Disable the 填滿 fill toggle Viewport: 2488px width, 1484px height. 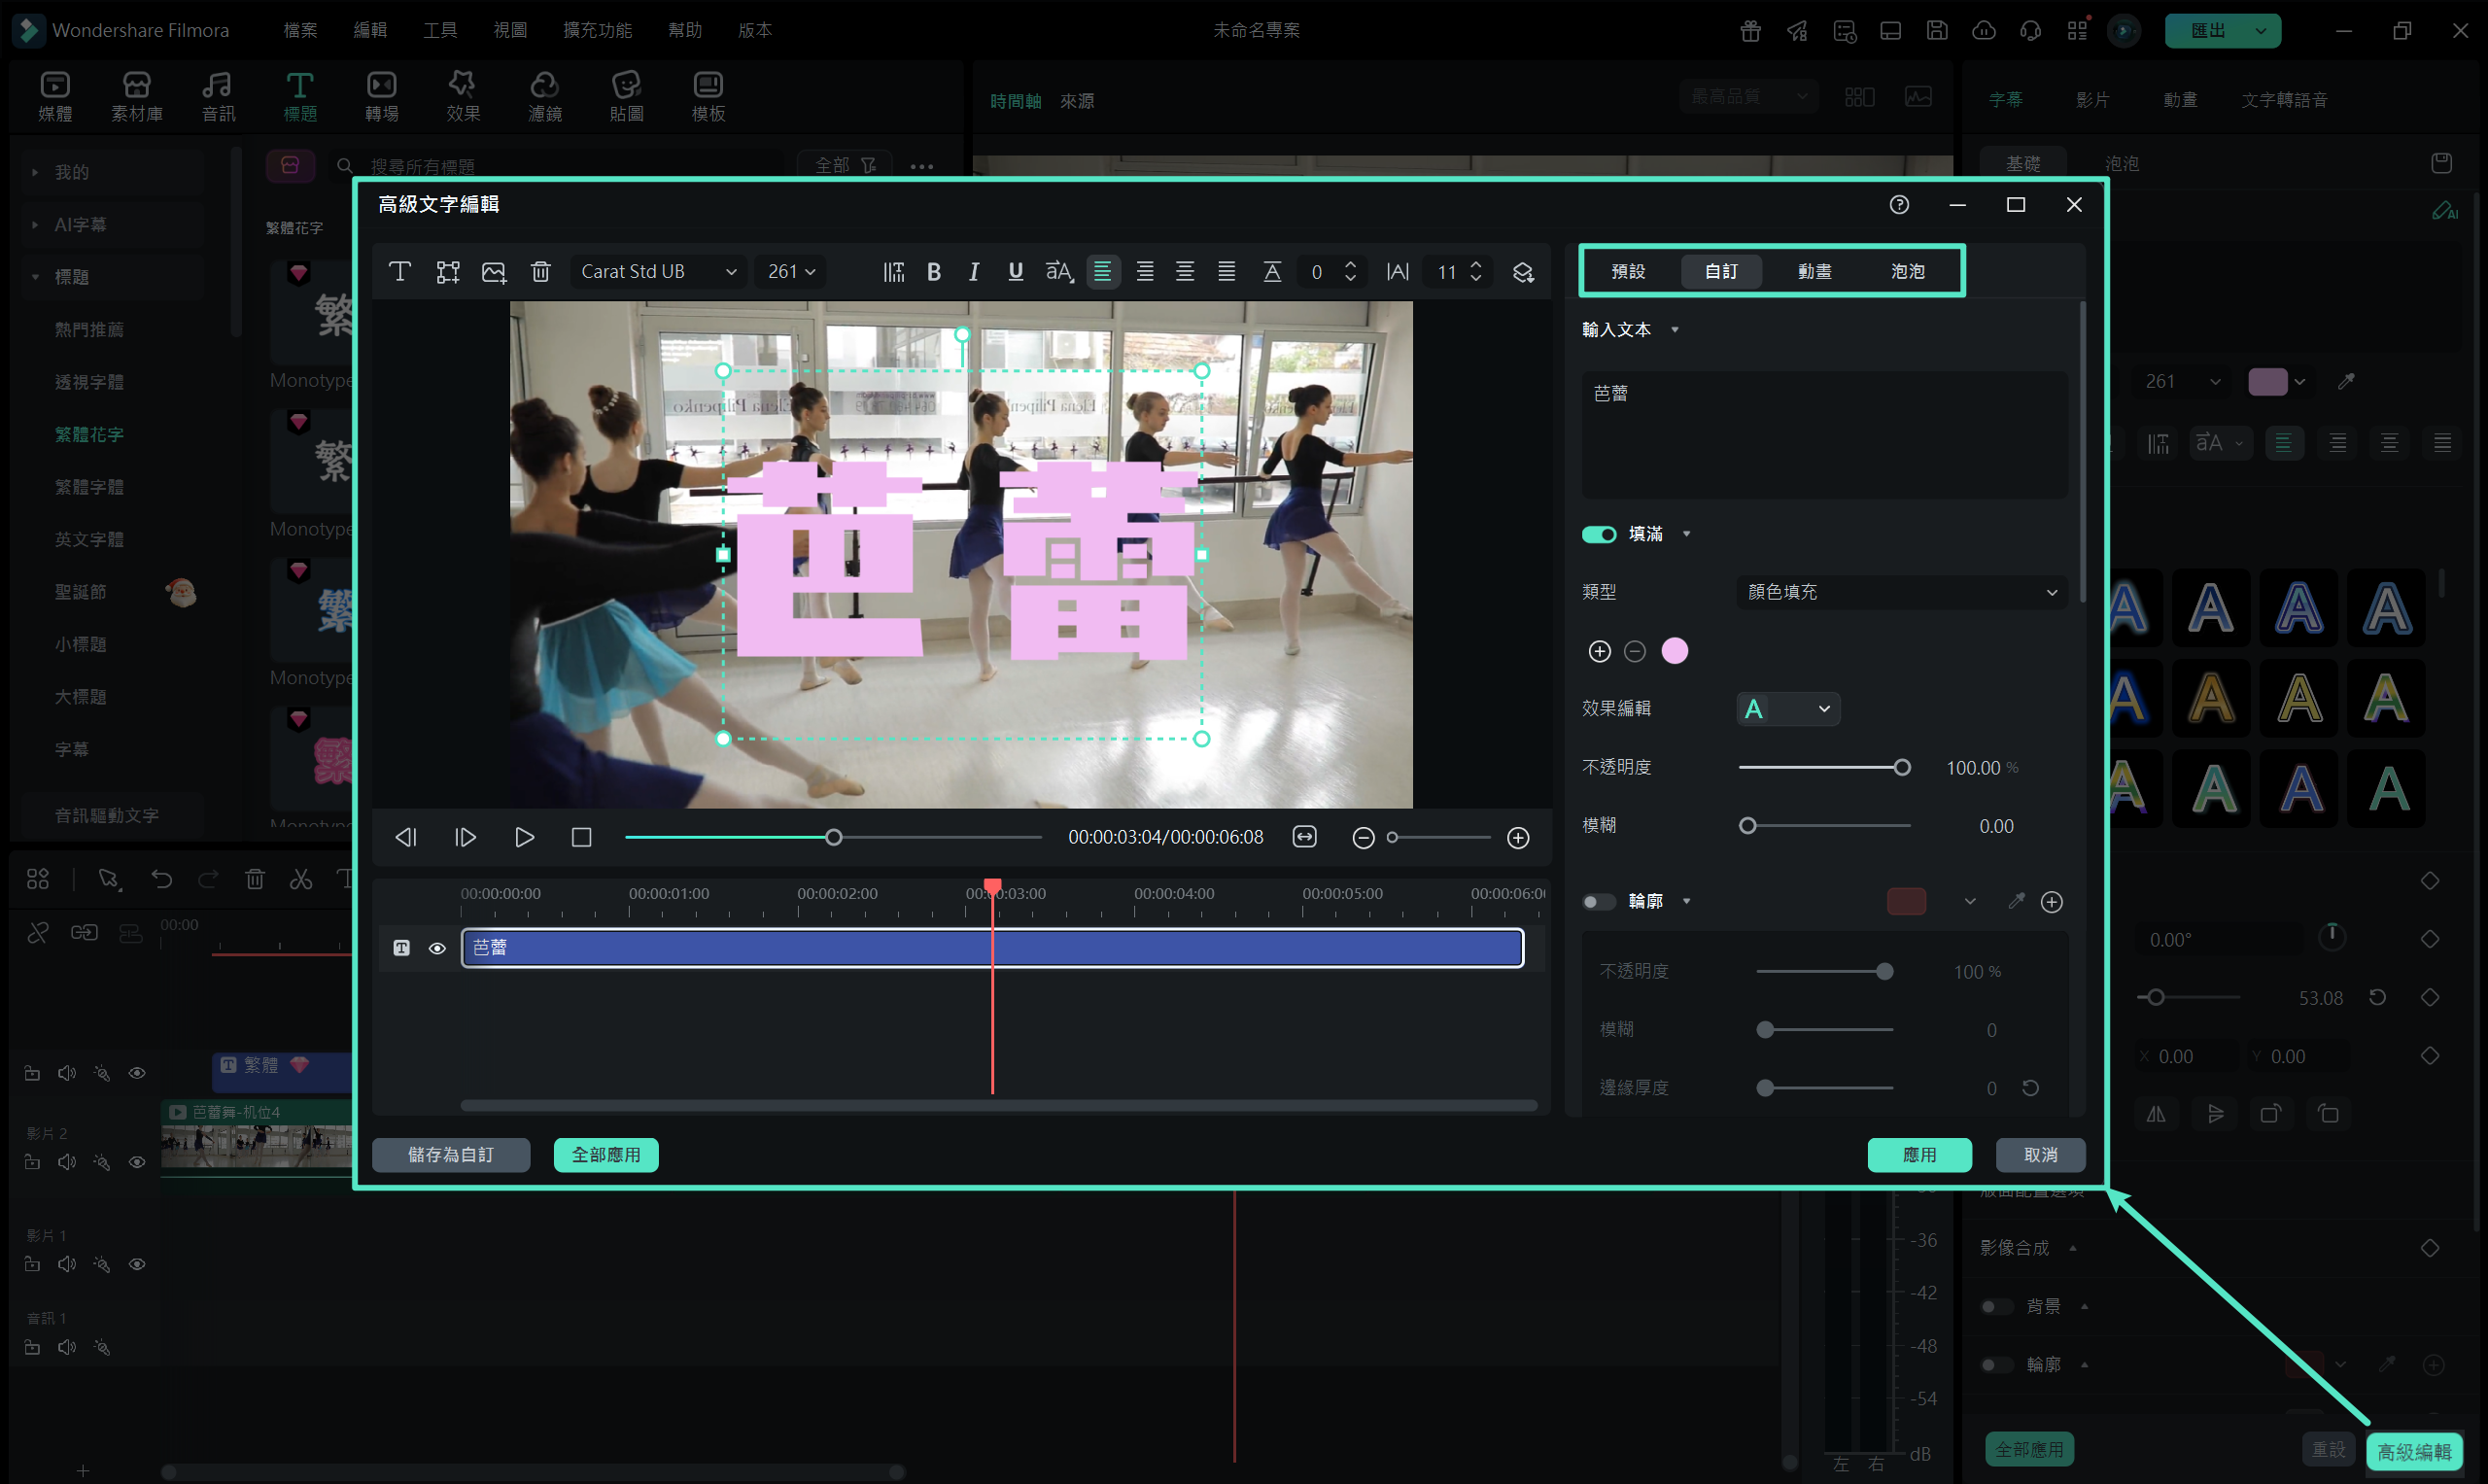[x=1598, y=534]
